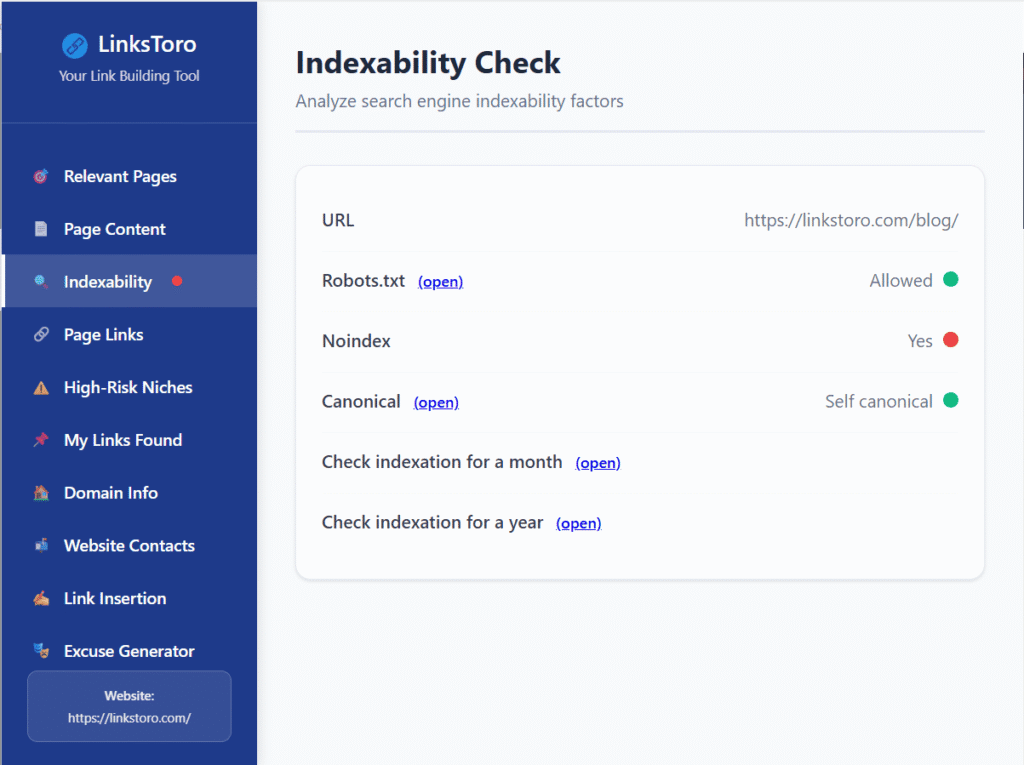This screenshot has height=765, width=1024.
Task: Click the red Noindex status dot
Action: click(950, 340)
